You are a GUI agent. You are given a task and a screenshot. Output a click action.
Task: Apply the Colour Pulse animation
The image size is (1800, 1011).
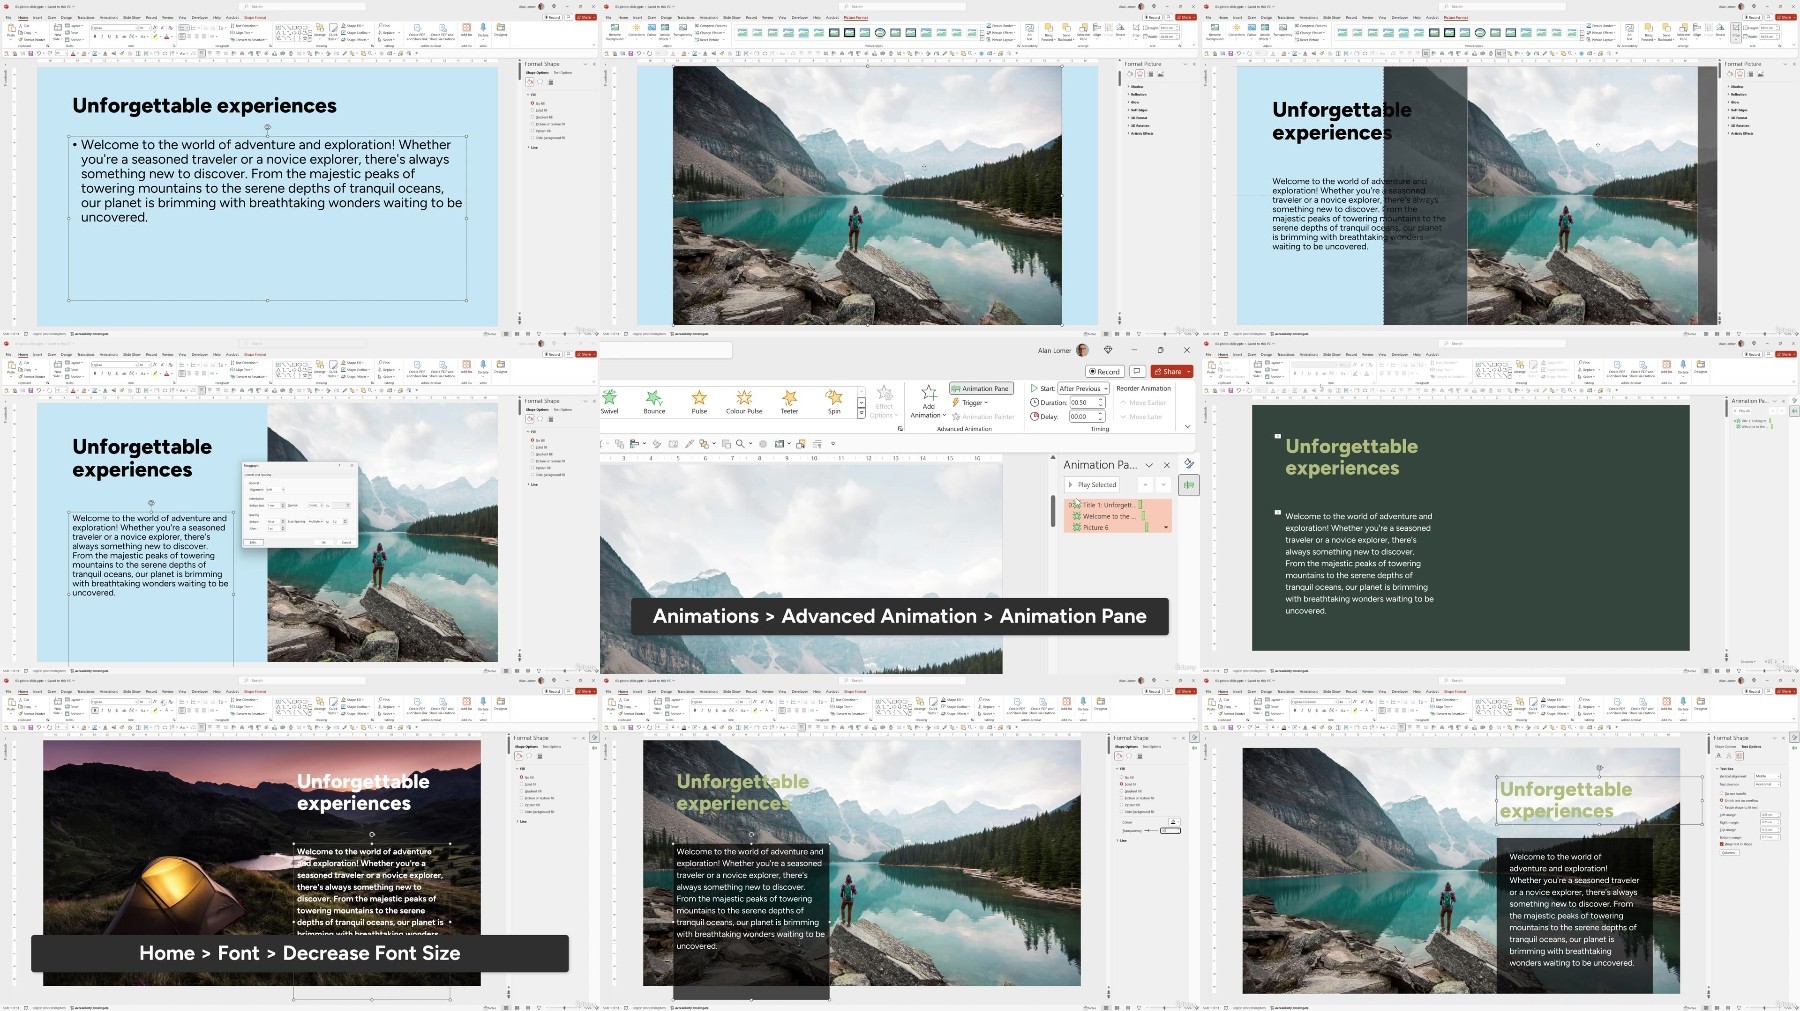coord(744,402)
